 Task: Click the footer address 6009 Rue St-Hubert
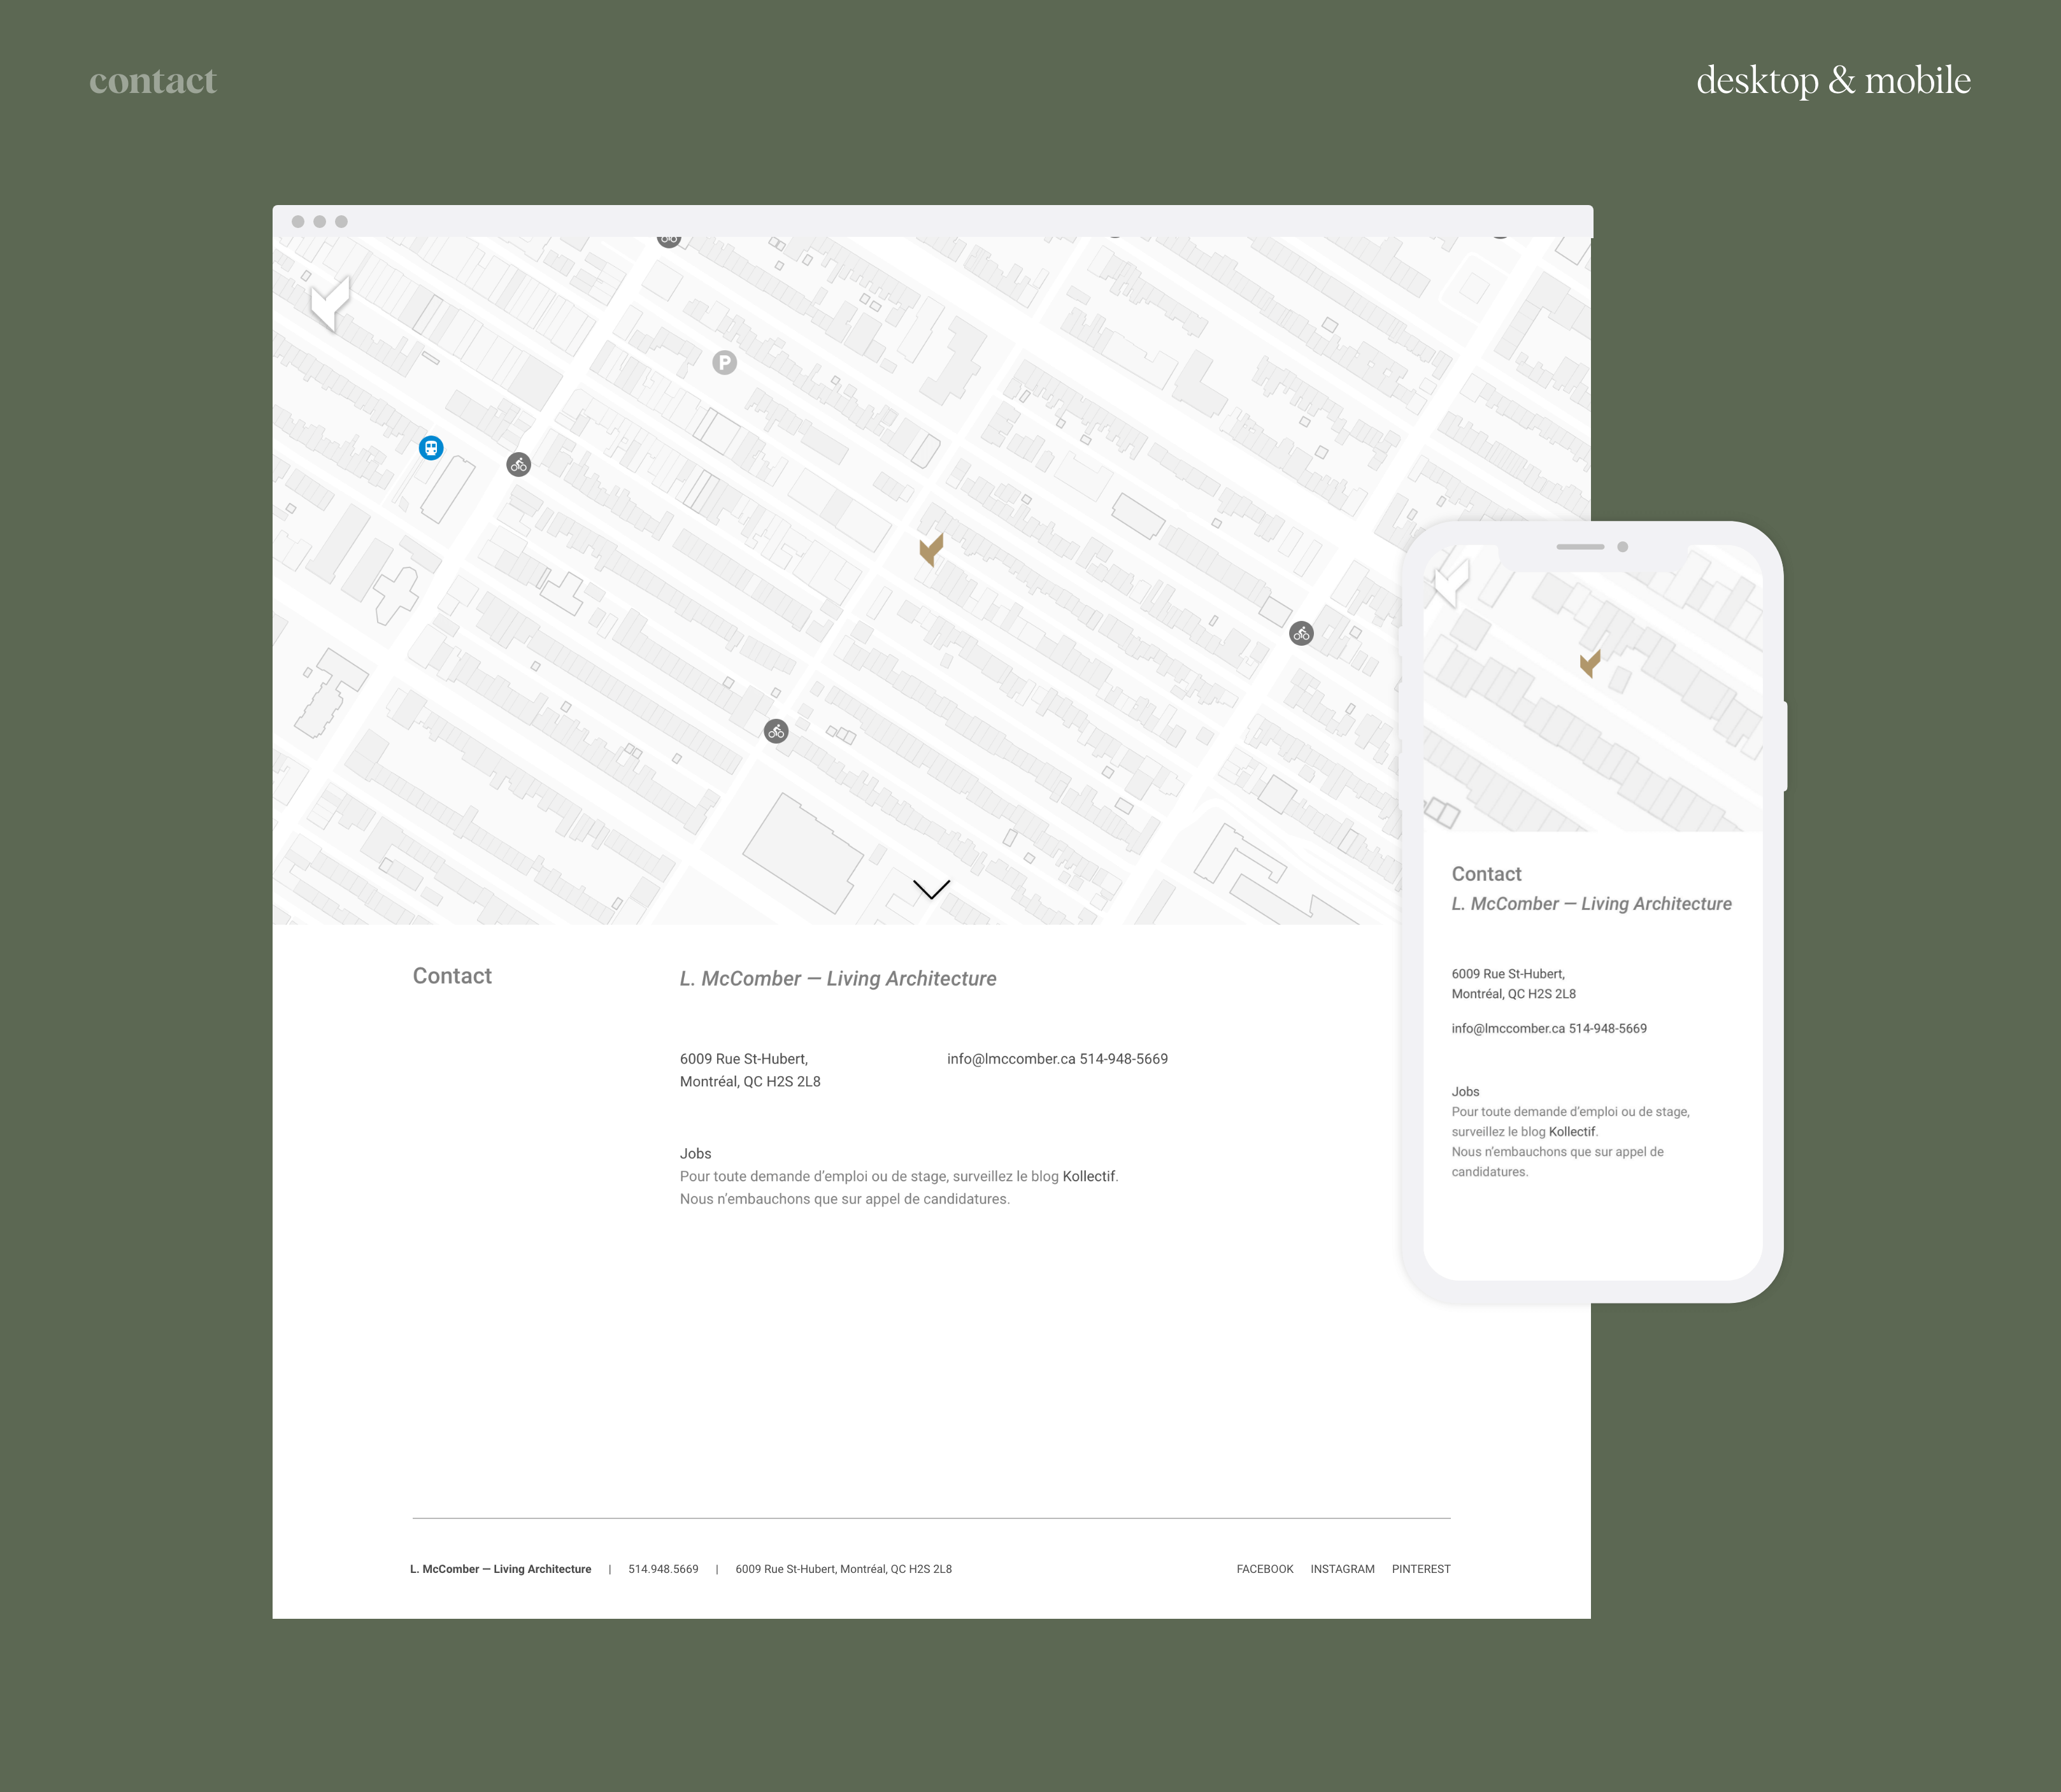click(843, 1569)
